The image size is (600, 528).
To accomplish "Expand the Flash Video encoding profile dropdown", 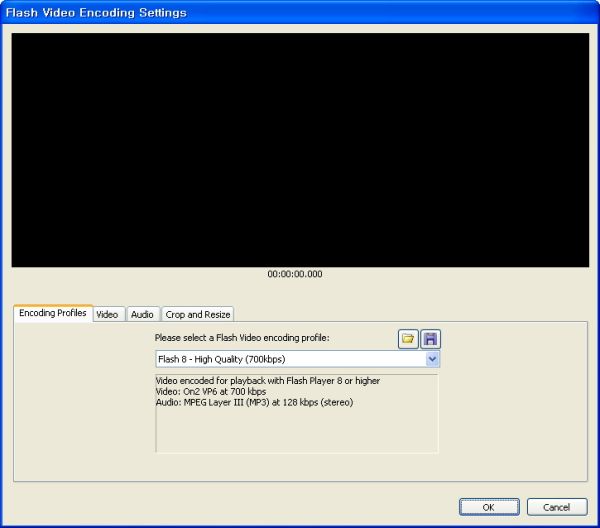I will (432, 359).
